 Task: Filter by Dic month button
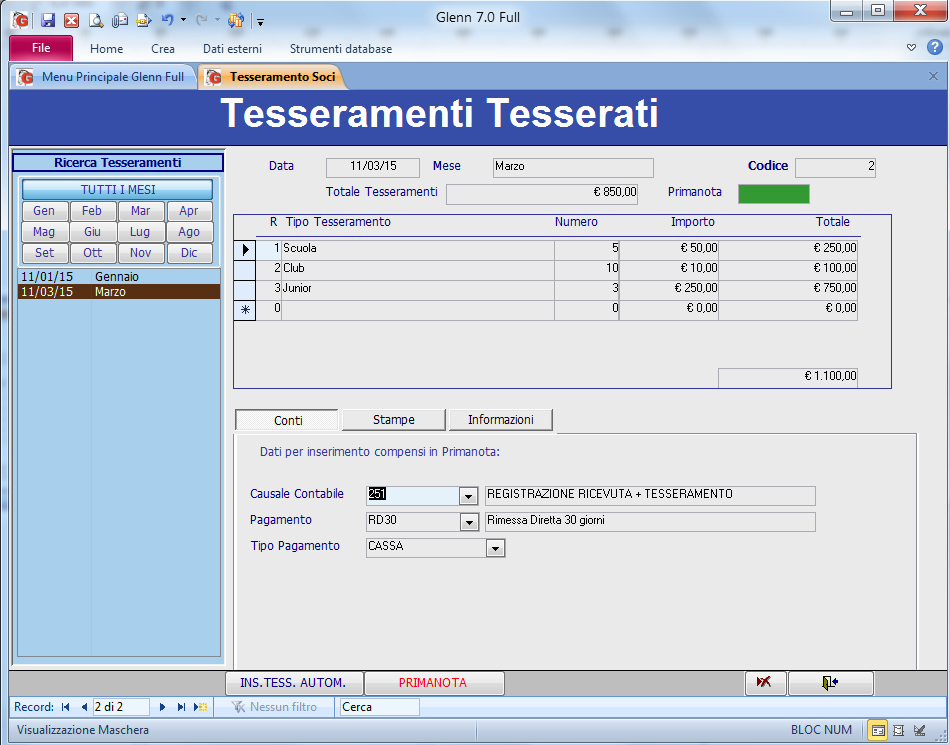(189, 253)
